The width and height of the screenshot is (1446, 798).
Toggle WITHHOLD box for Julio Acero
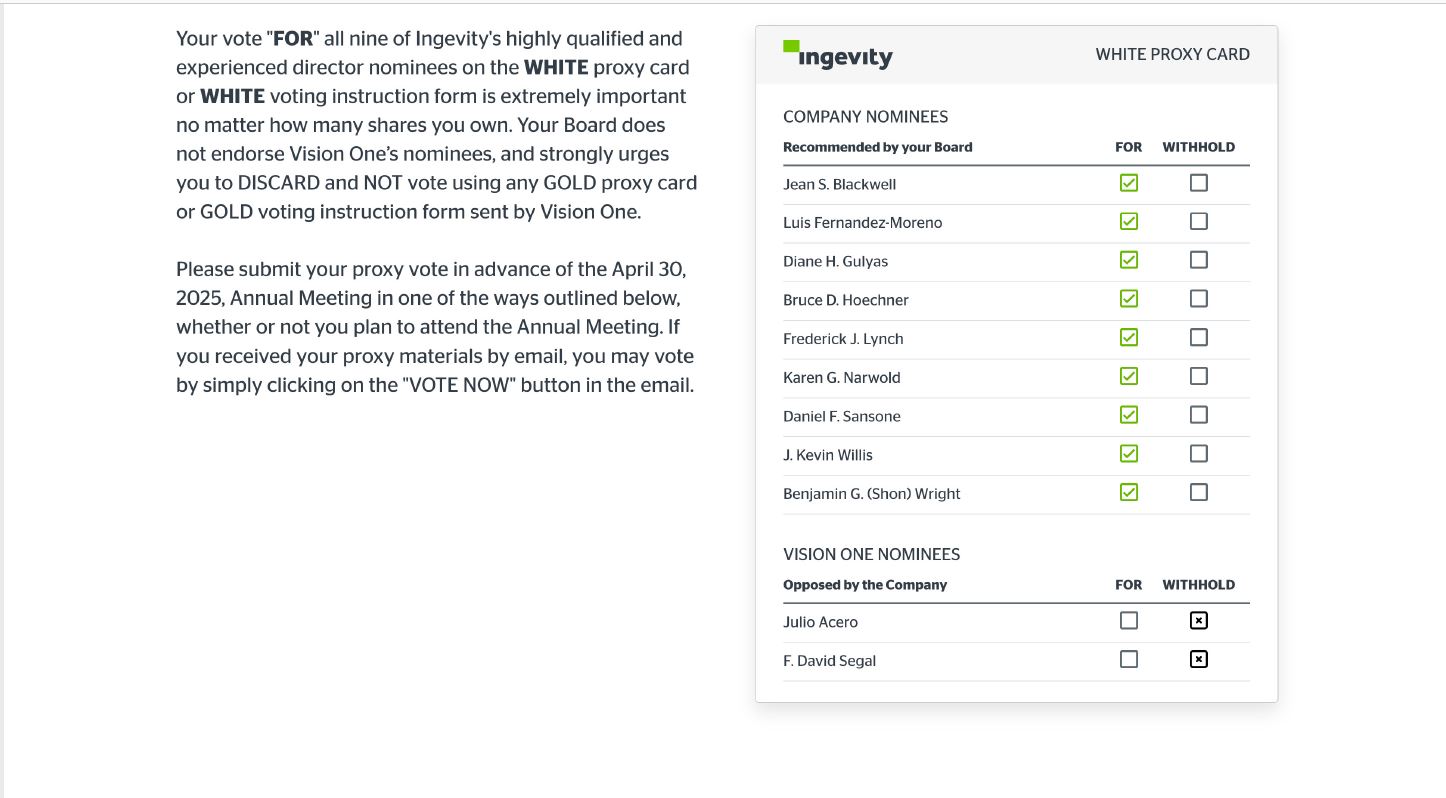(x=1199, y=621)
